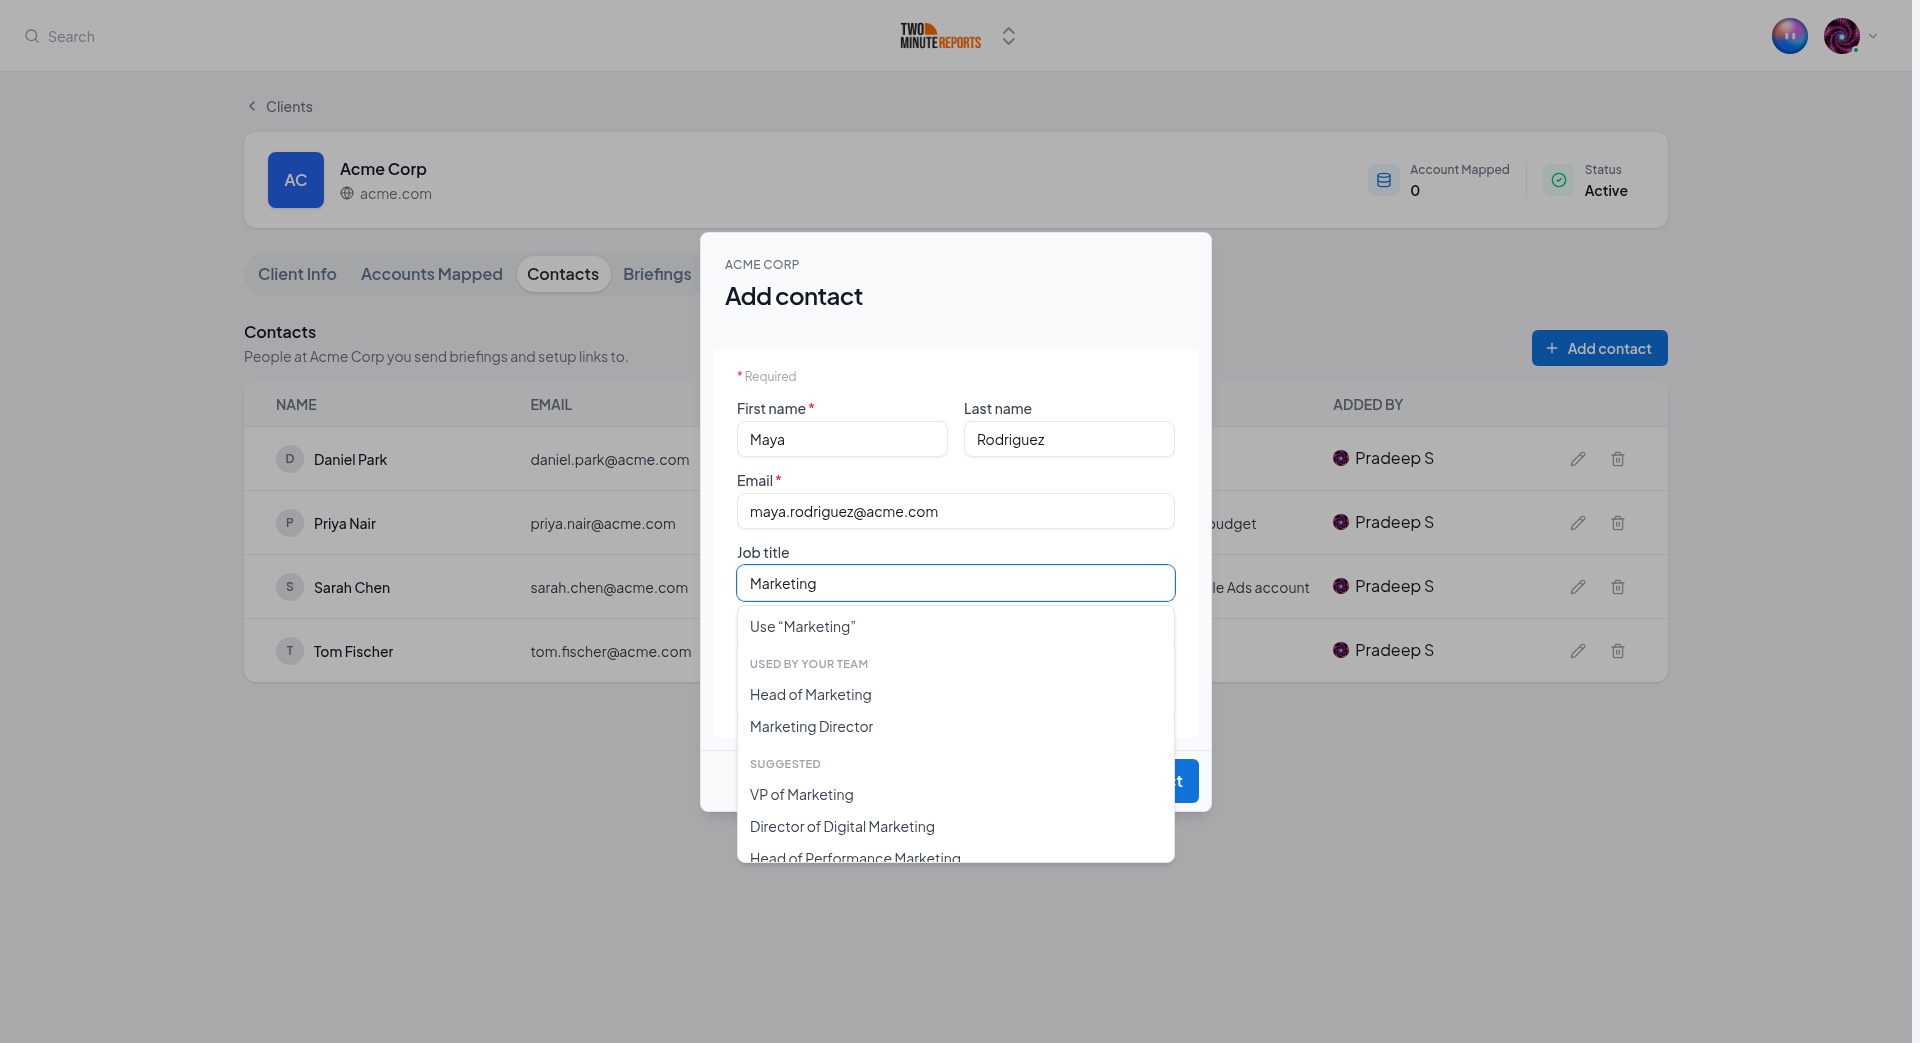Click the Acme Corp AC logo tile
Screen dimensions: 1920x1043
tap(296, 180)
